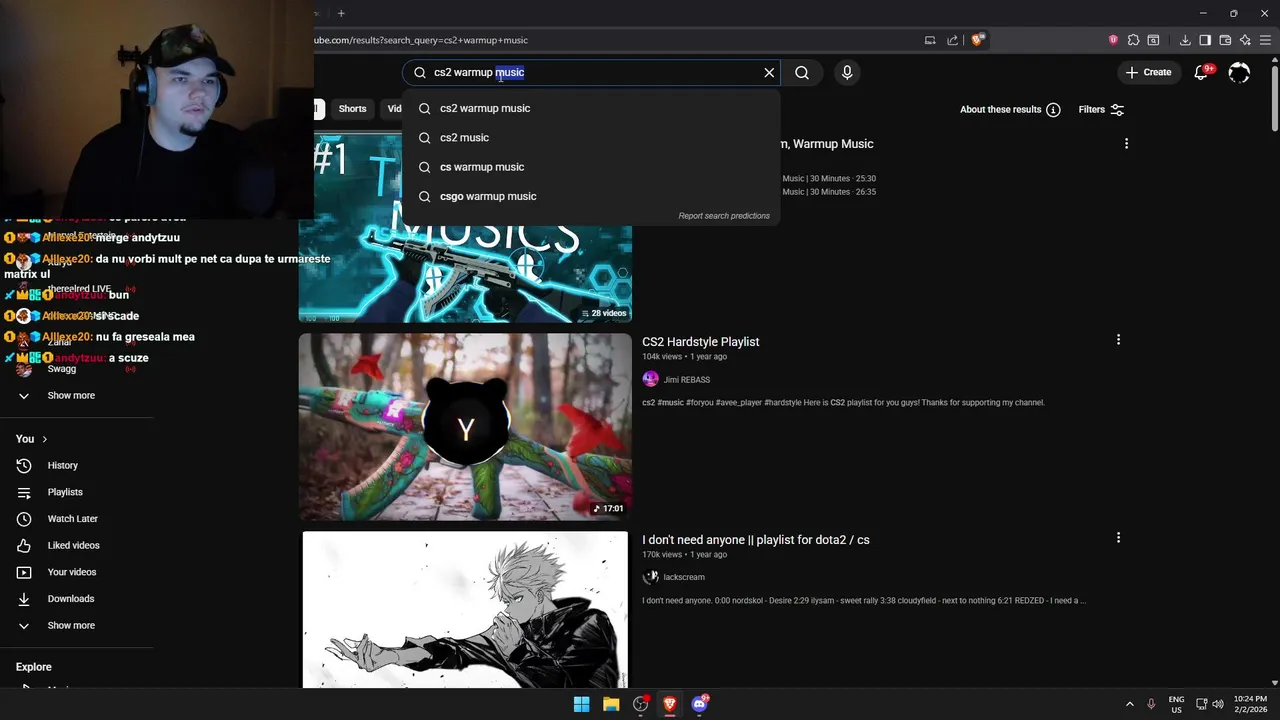1280x720 pixels.
Task: Open the CS2 Hardstyle Playlist thumbnail
Action: click(x=465, y=427)
